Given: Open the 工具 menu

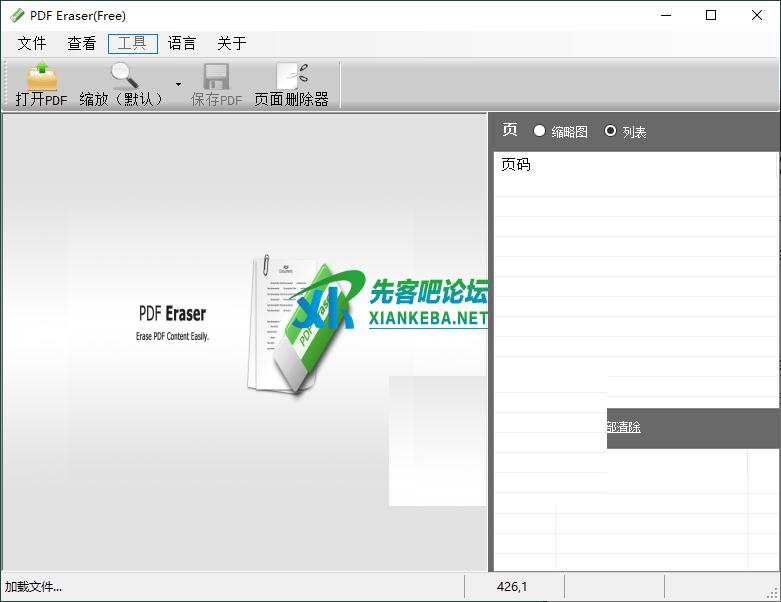Looking at the screenshot, I should (132, 44).
